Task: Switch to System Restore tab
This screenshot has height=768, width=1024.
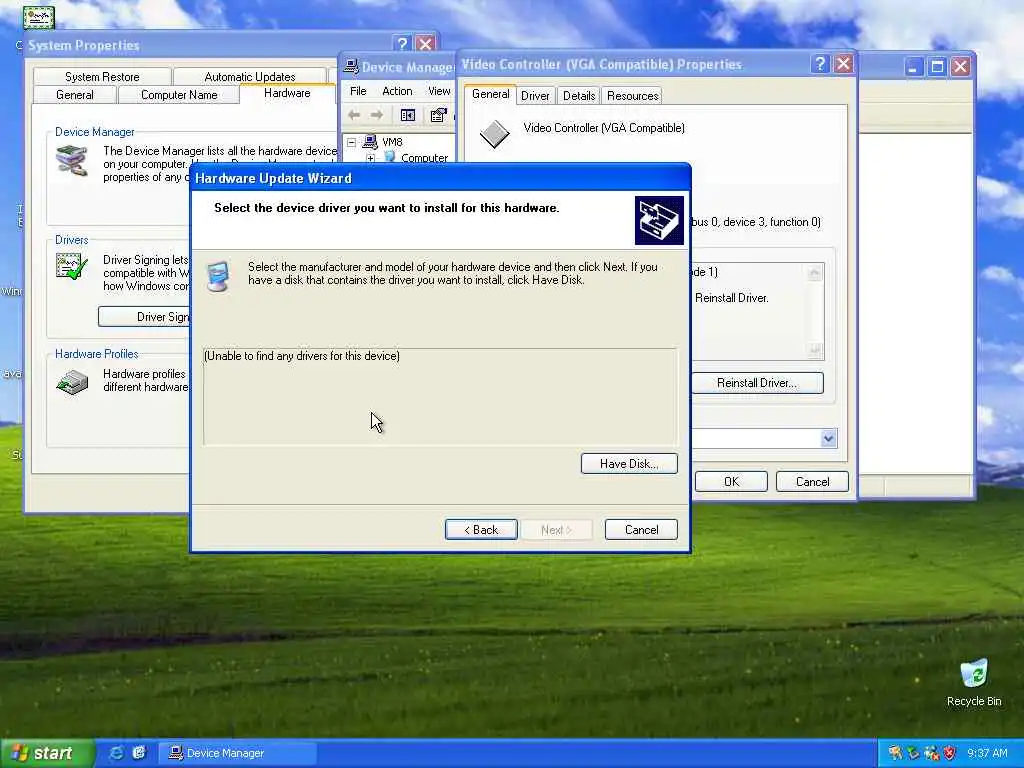Action: (x=102, y=76)
